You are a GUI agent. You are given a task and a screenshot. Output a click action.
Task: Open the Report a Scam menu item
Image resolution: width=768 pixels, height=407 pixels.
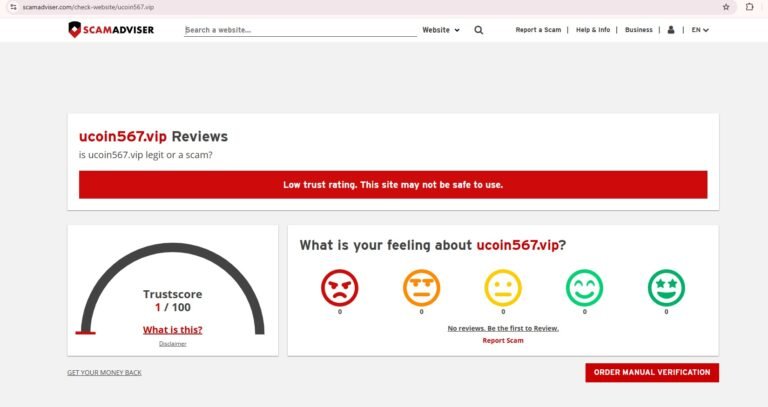[538, 30]
